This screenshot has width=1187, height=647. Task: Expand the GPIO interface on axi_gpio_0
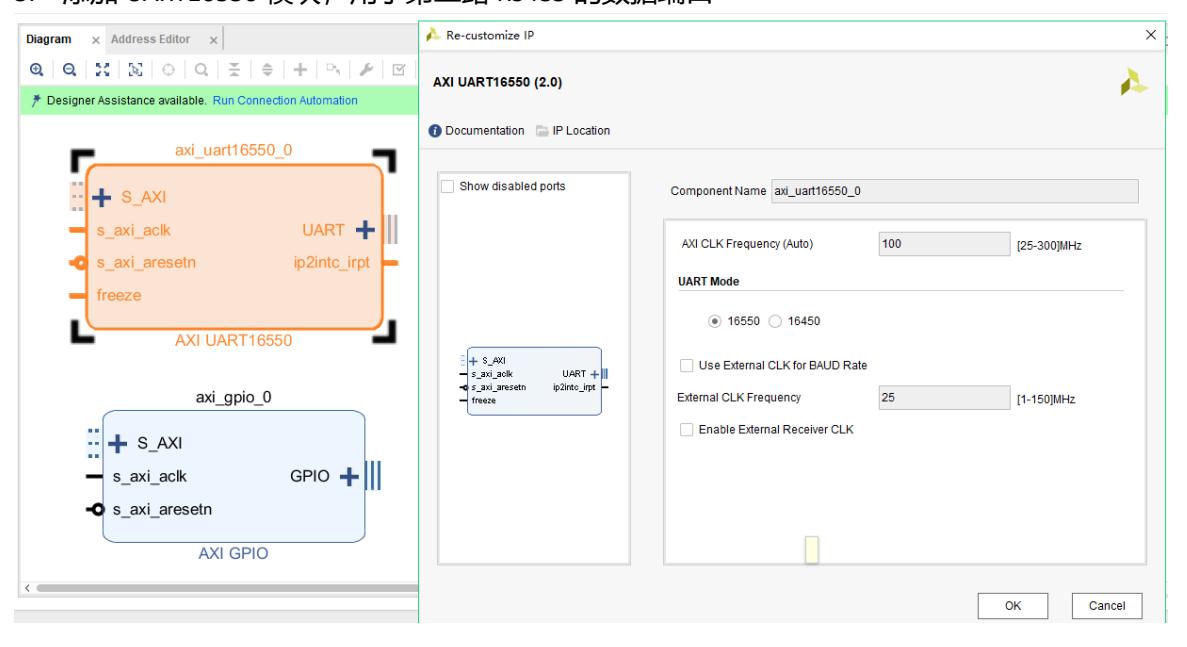(349, 476)
